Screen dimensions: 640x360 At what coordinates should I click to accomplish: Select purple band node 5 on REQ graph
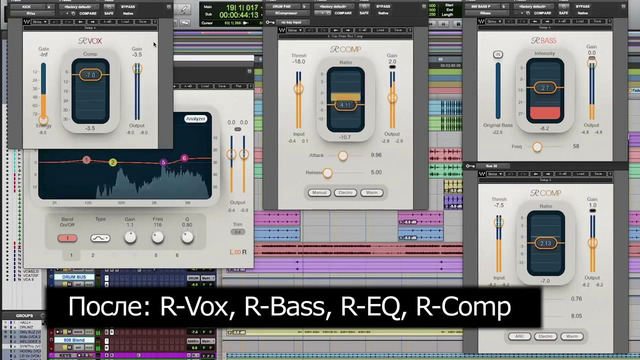pyautogui.click(x=163, y=162)
